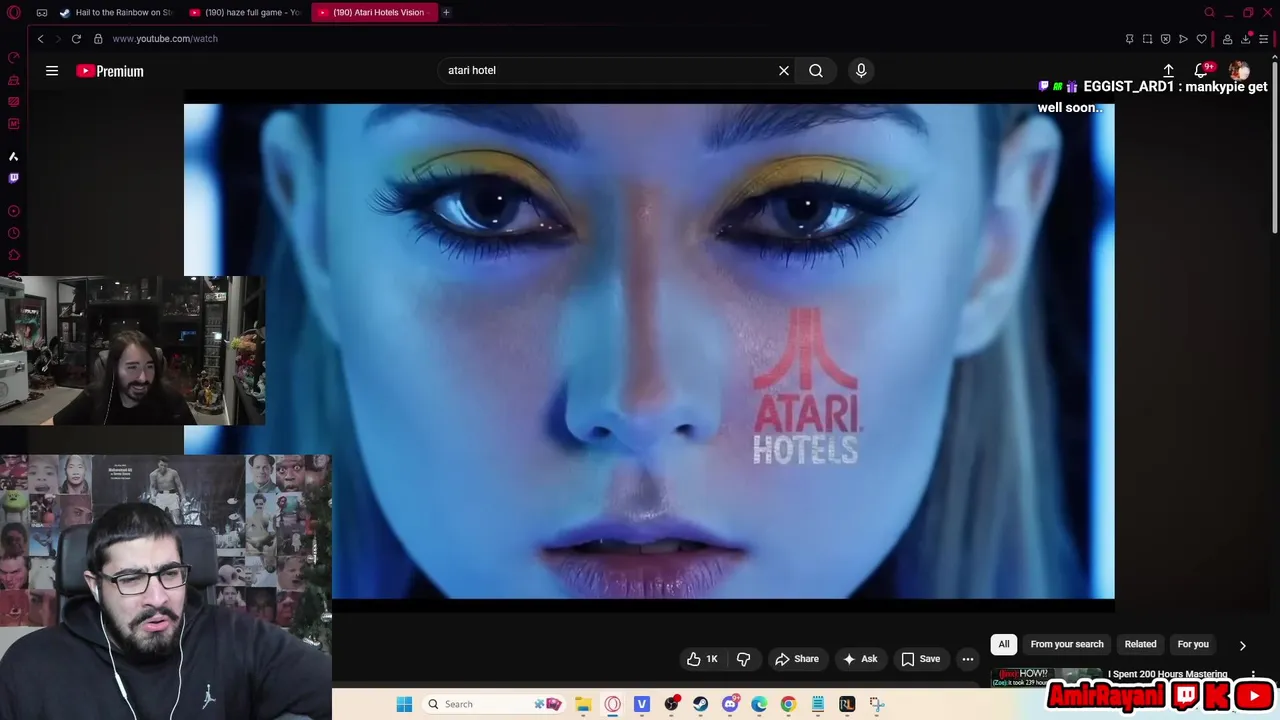Viewport: 1280px width, 720px height.
Task: Click the Atari Hotels video player
Action: (x=649, y=350)
